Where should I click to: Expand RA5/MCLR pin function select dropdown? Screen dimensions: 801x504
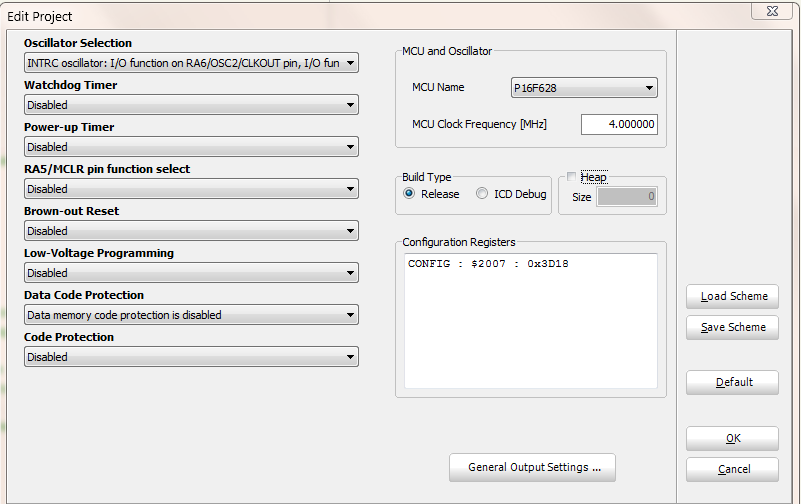pyautogui.click(x=191, y=189)
